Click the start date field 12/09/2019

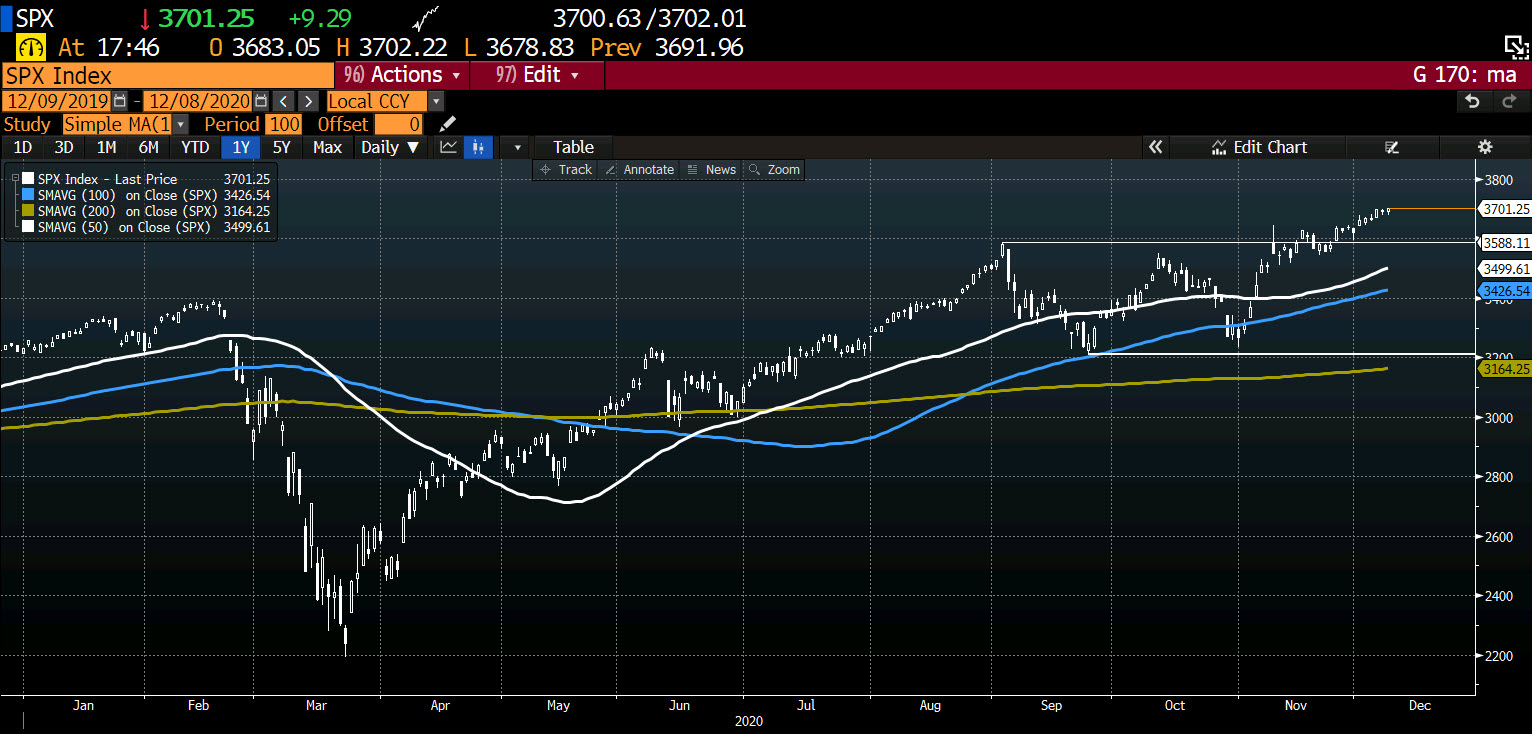pyautogui.click(x=58, y=101)
